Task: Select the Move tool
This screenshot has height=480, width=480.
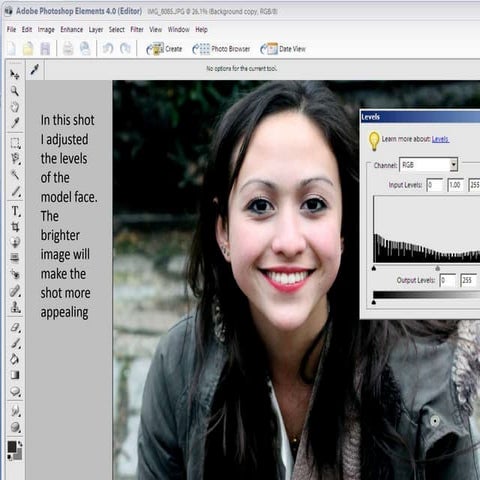Action: pos(15,75)
